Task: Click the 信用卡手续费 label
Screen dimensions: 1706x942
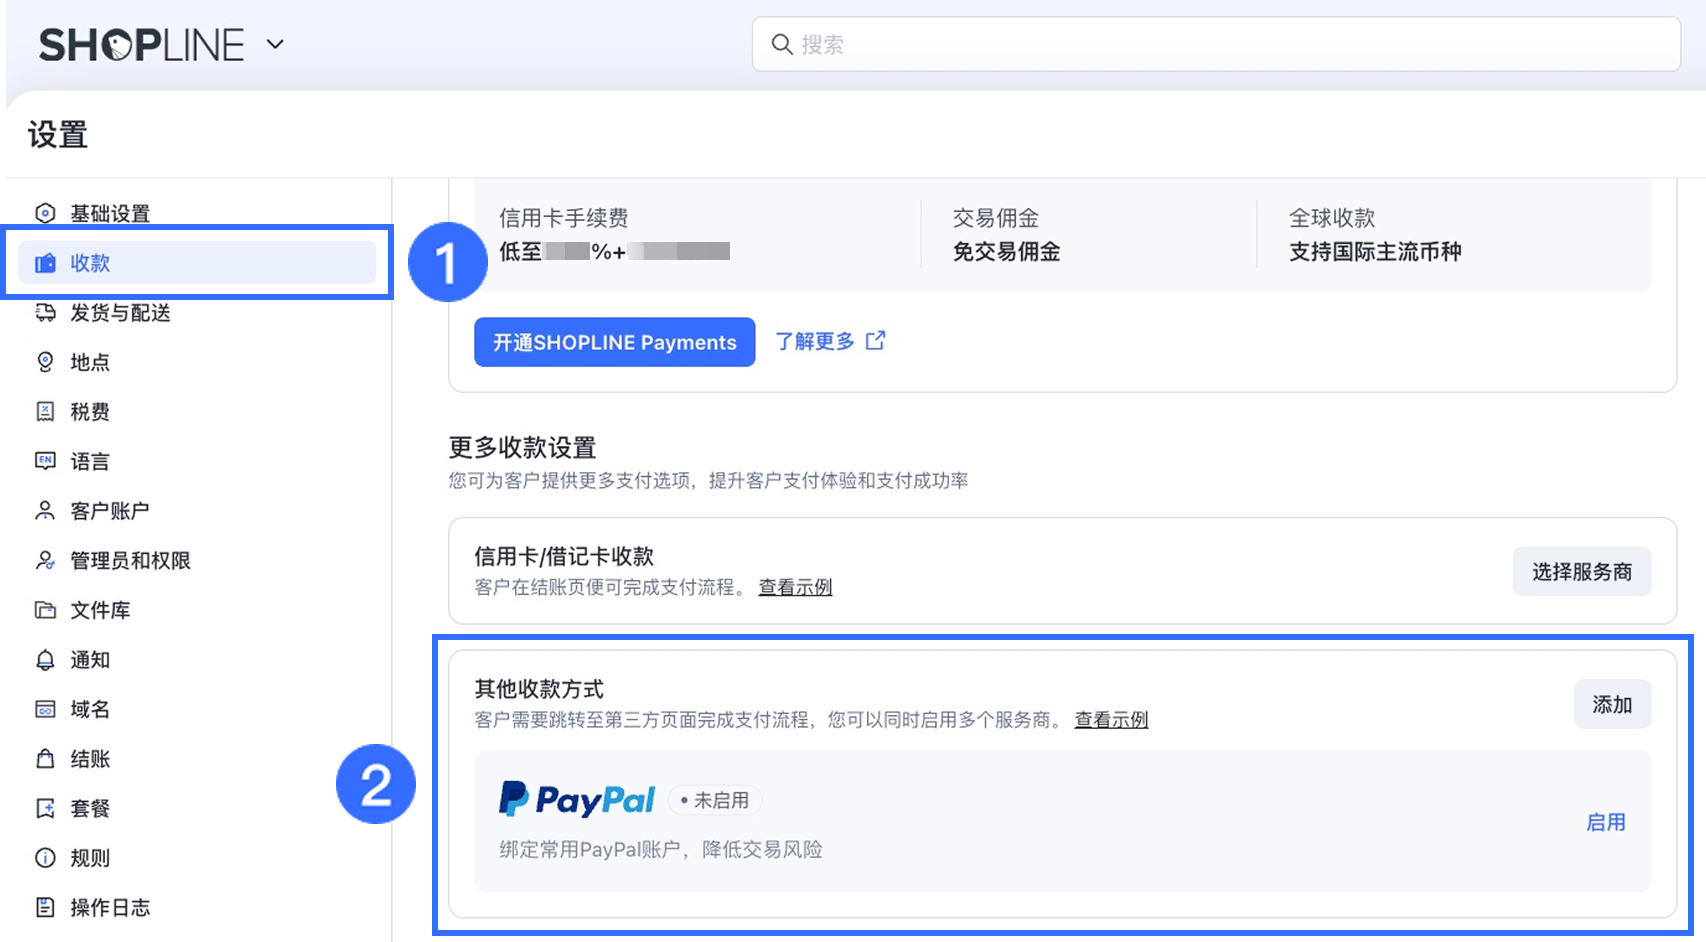Action: (564, 218)
